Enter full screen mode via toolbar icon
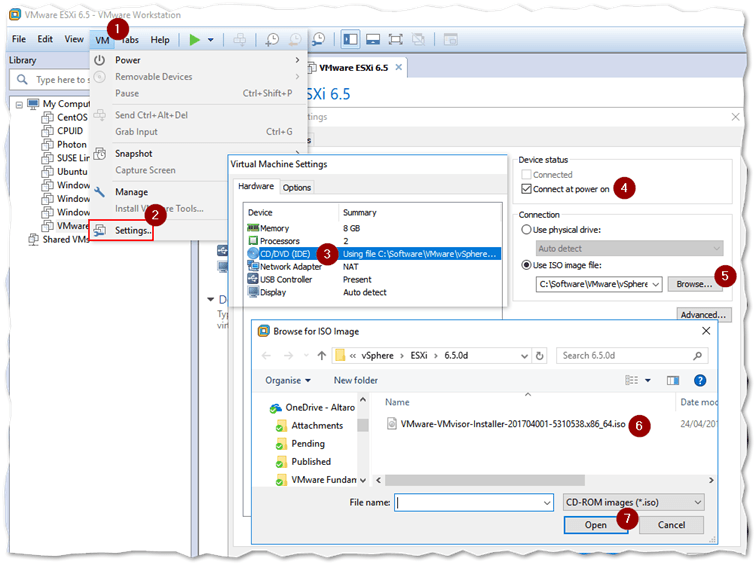This screenshot has height=565, width=756. click(x=396, y=40)
